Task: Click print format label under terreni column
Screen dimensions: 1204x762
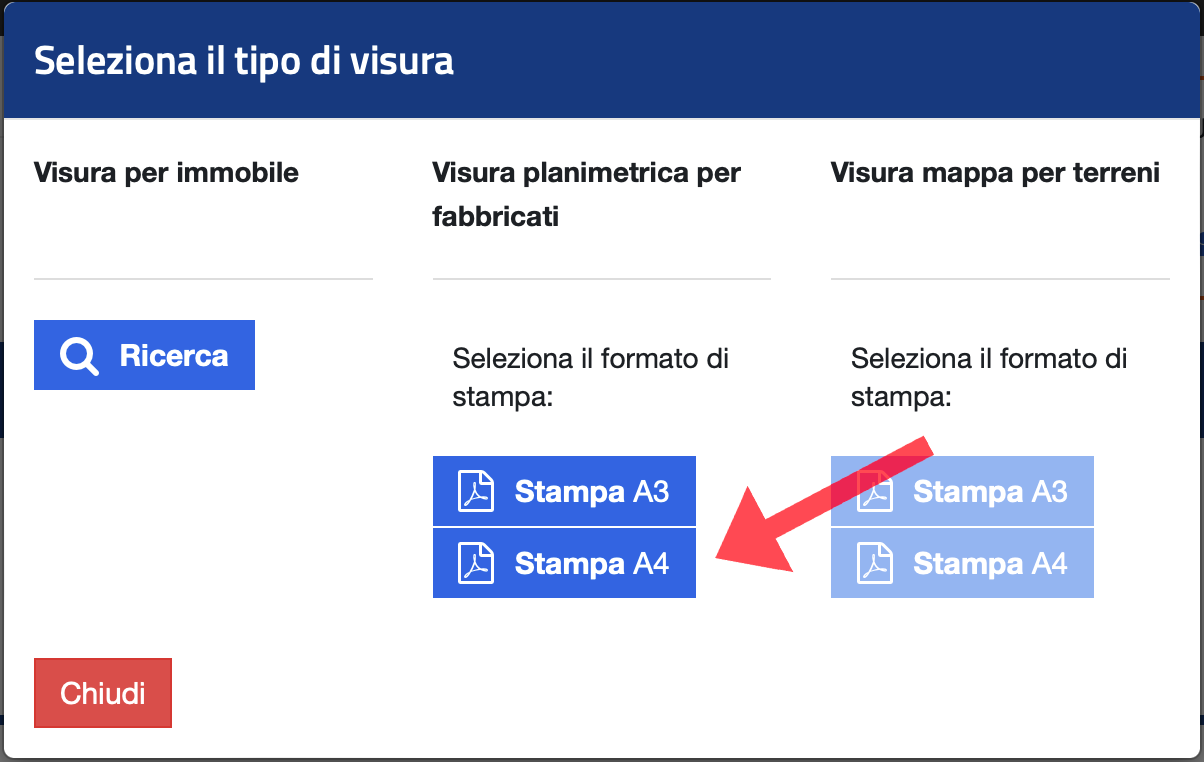Action: coord(989,378)
